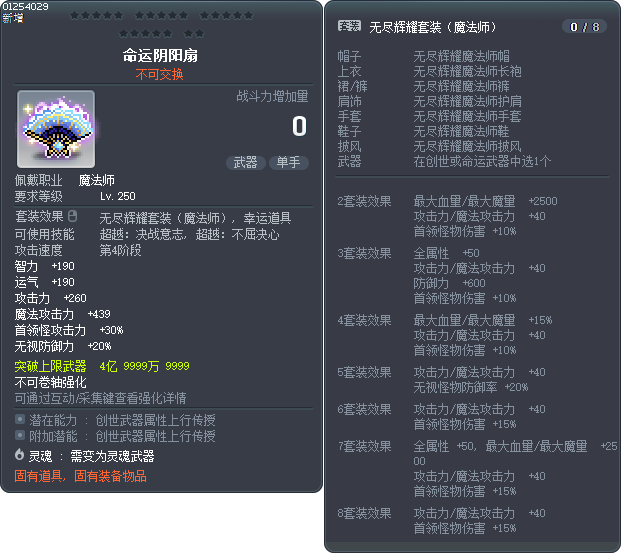Viewport: 622px width, 555px height.
Task: Click the 8套装效果 label
Action: coord(364,513)
